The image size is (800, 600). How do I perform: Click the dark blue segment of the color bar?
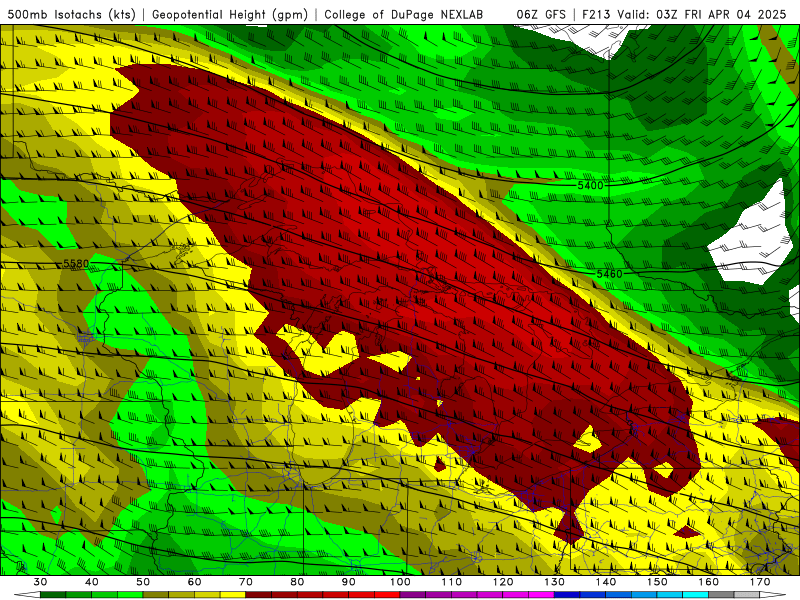pyautogui.click(x=567, y=595)
